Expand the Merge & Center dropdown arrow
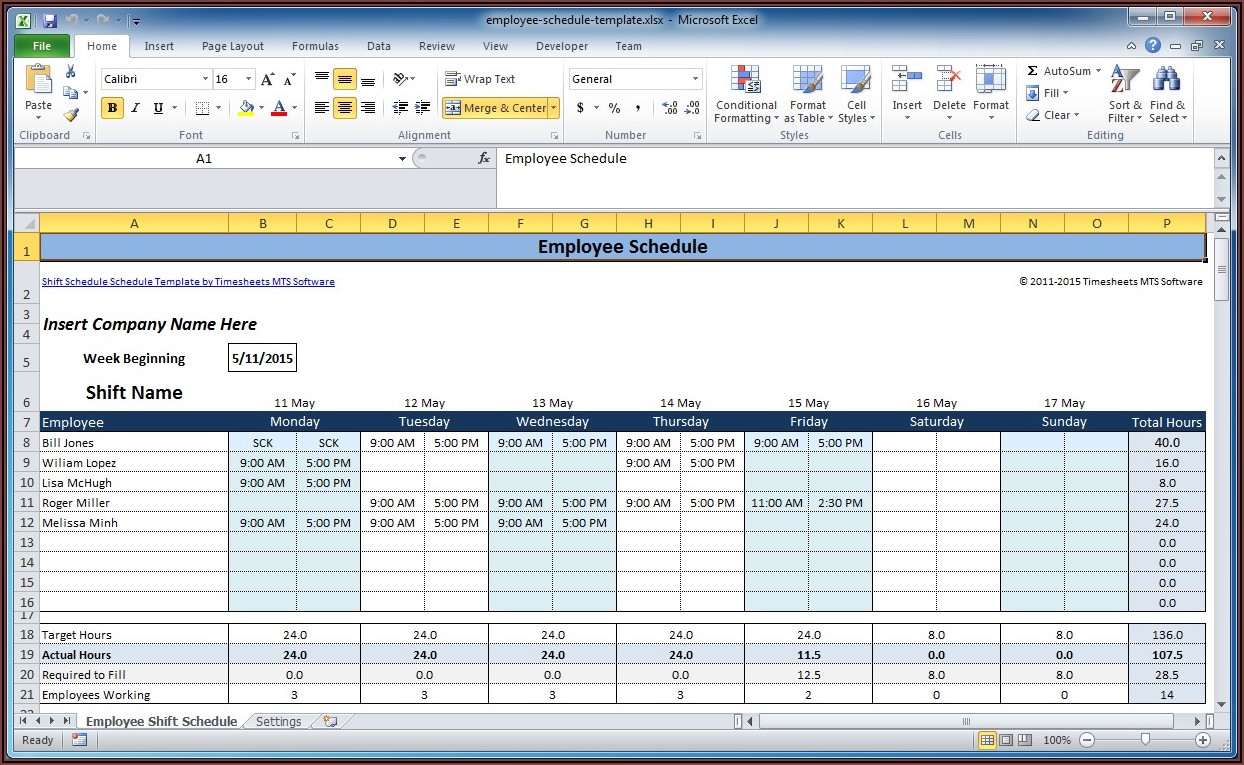The image size is (1244, 765). [554, 108]
